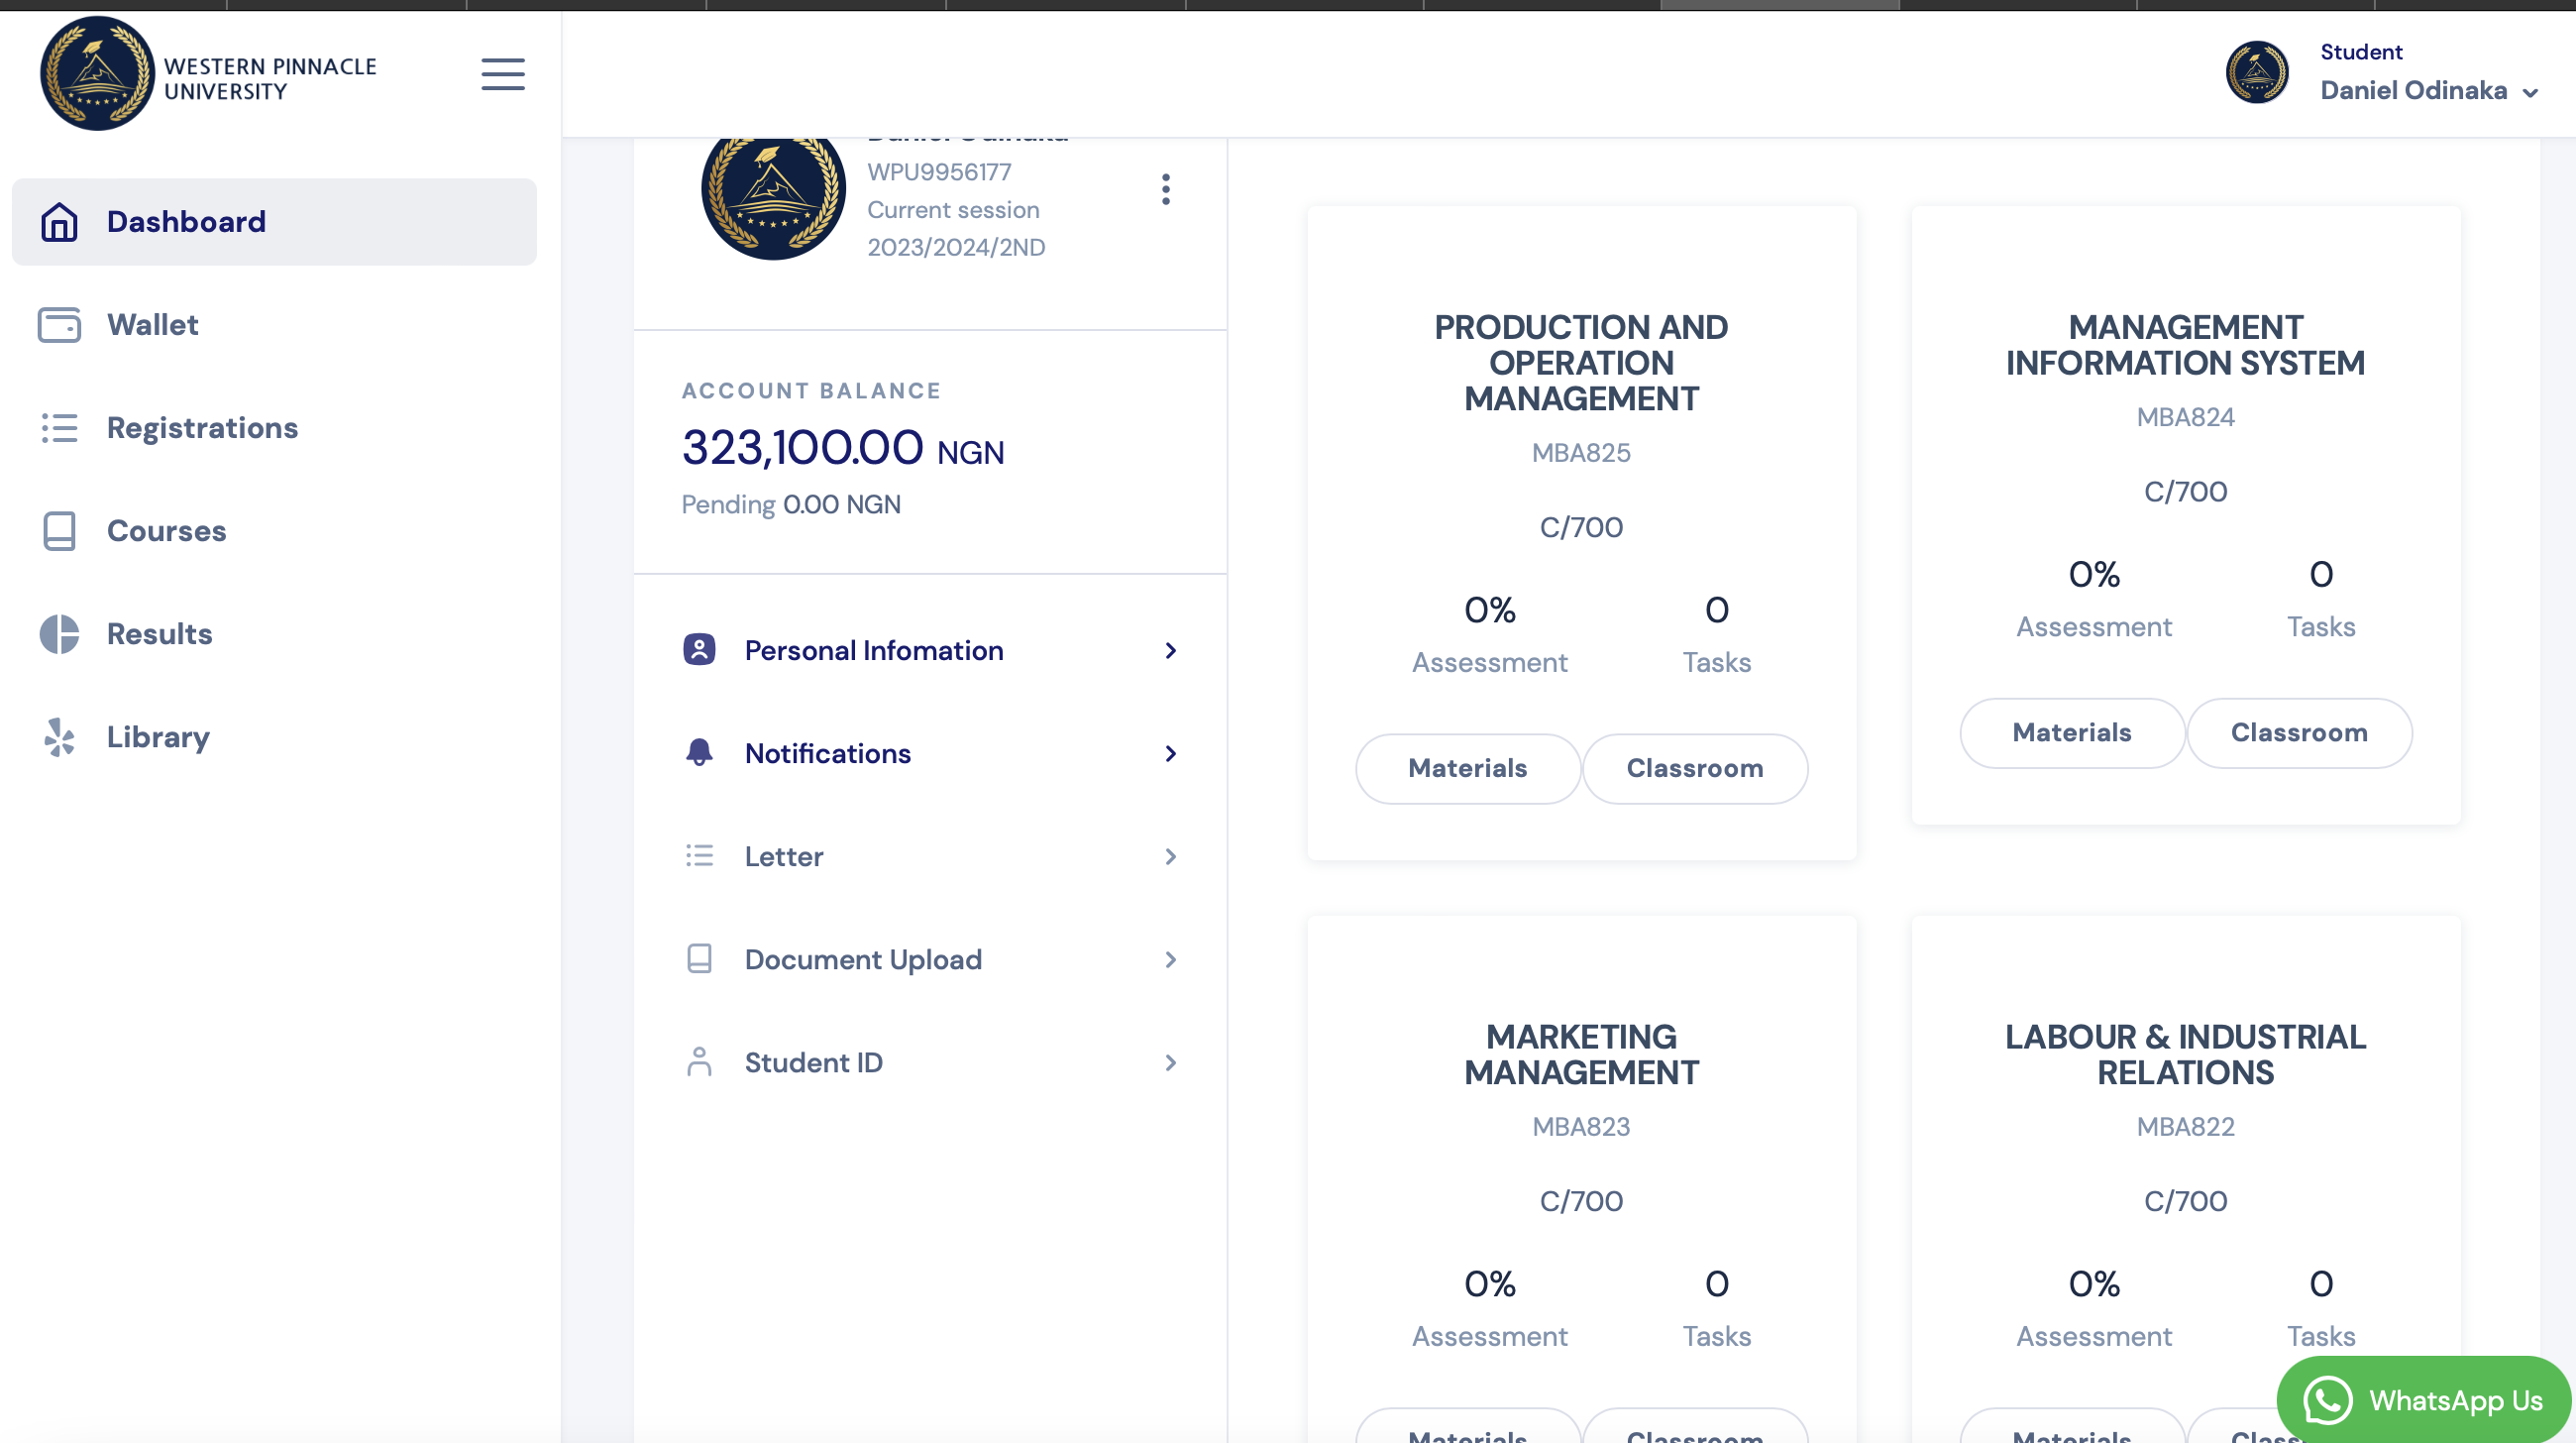Open the Document Upload menu item

tap(863, 960)
